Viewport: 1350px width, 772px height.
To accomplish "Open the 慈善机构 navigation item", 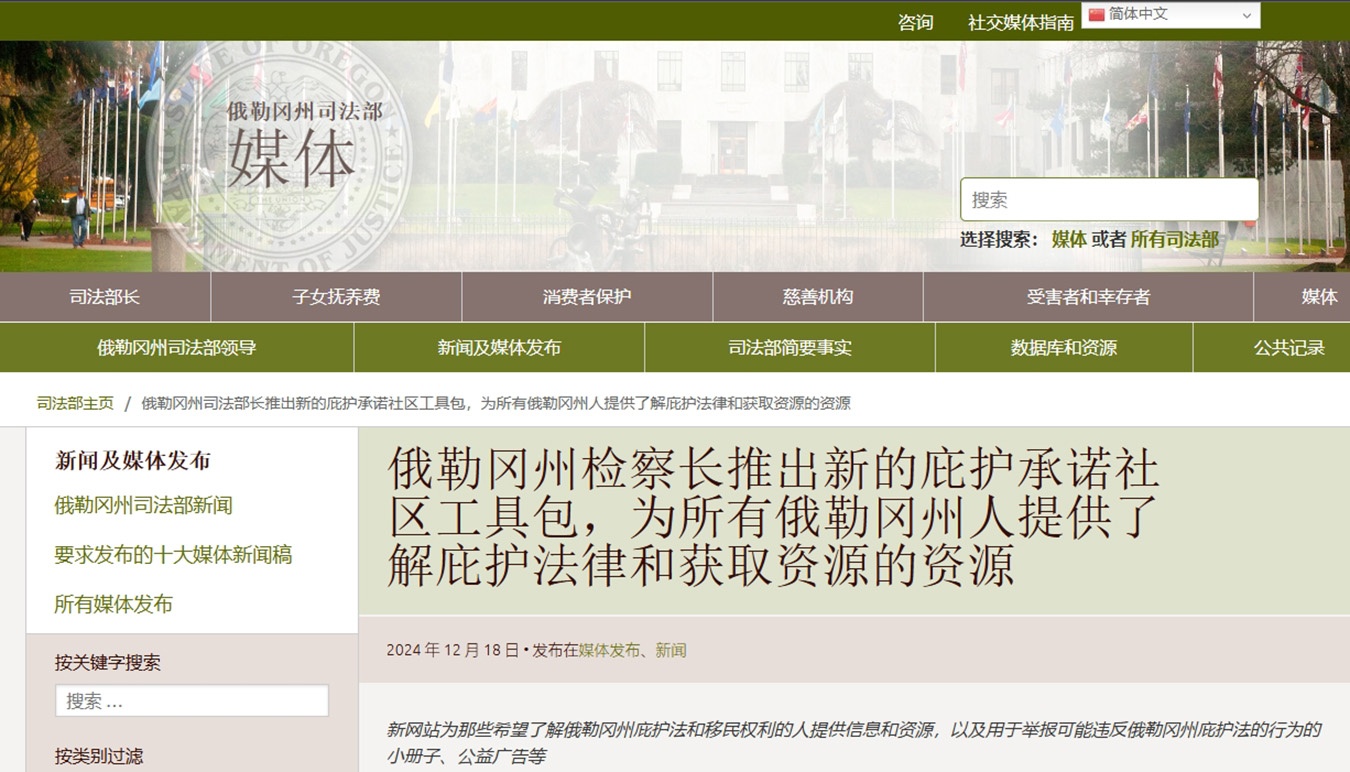I will pos(818,297).
